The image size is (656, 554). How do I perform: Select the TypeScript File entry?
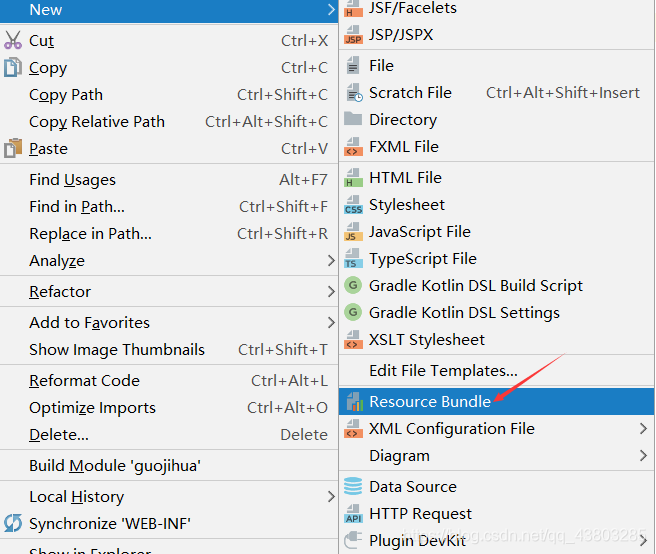[497, 259]
